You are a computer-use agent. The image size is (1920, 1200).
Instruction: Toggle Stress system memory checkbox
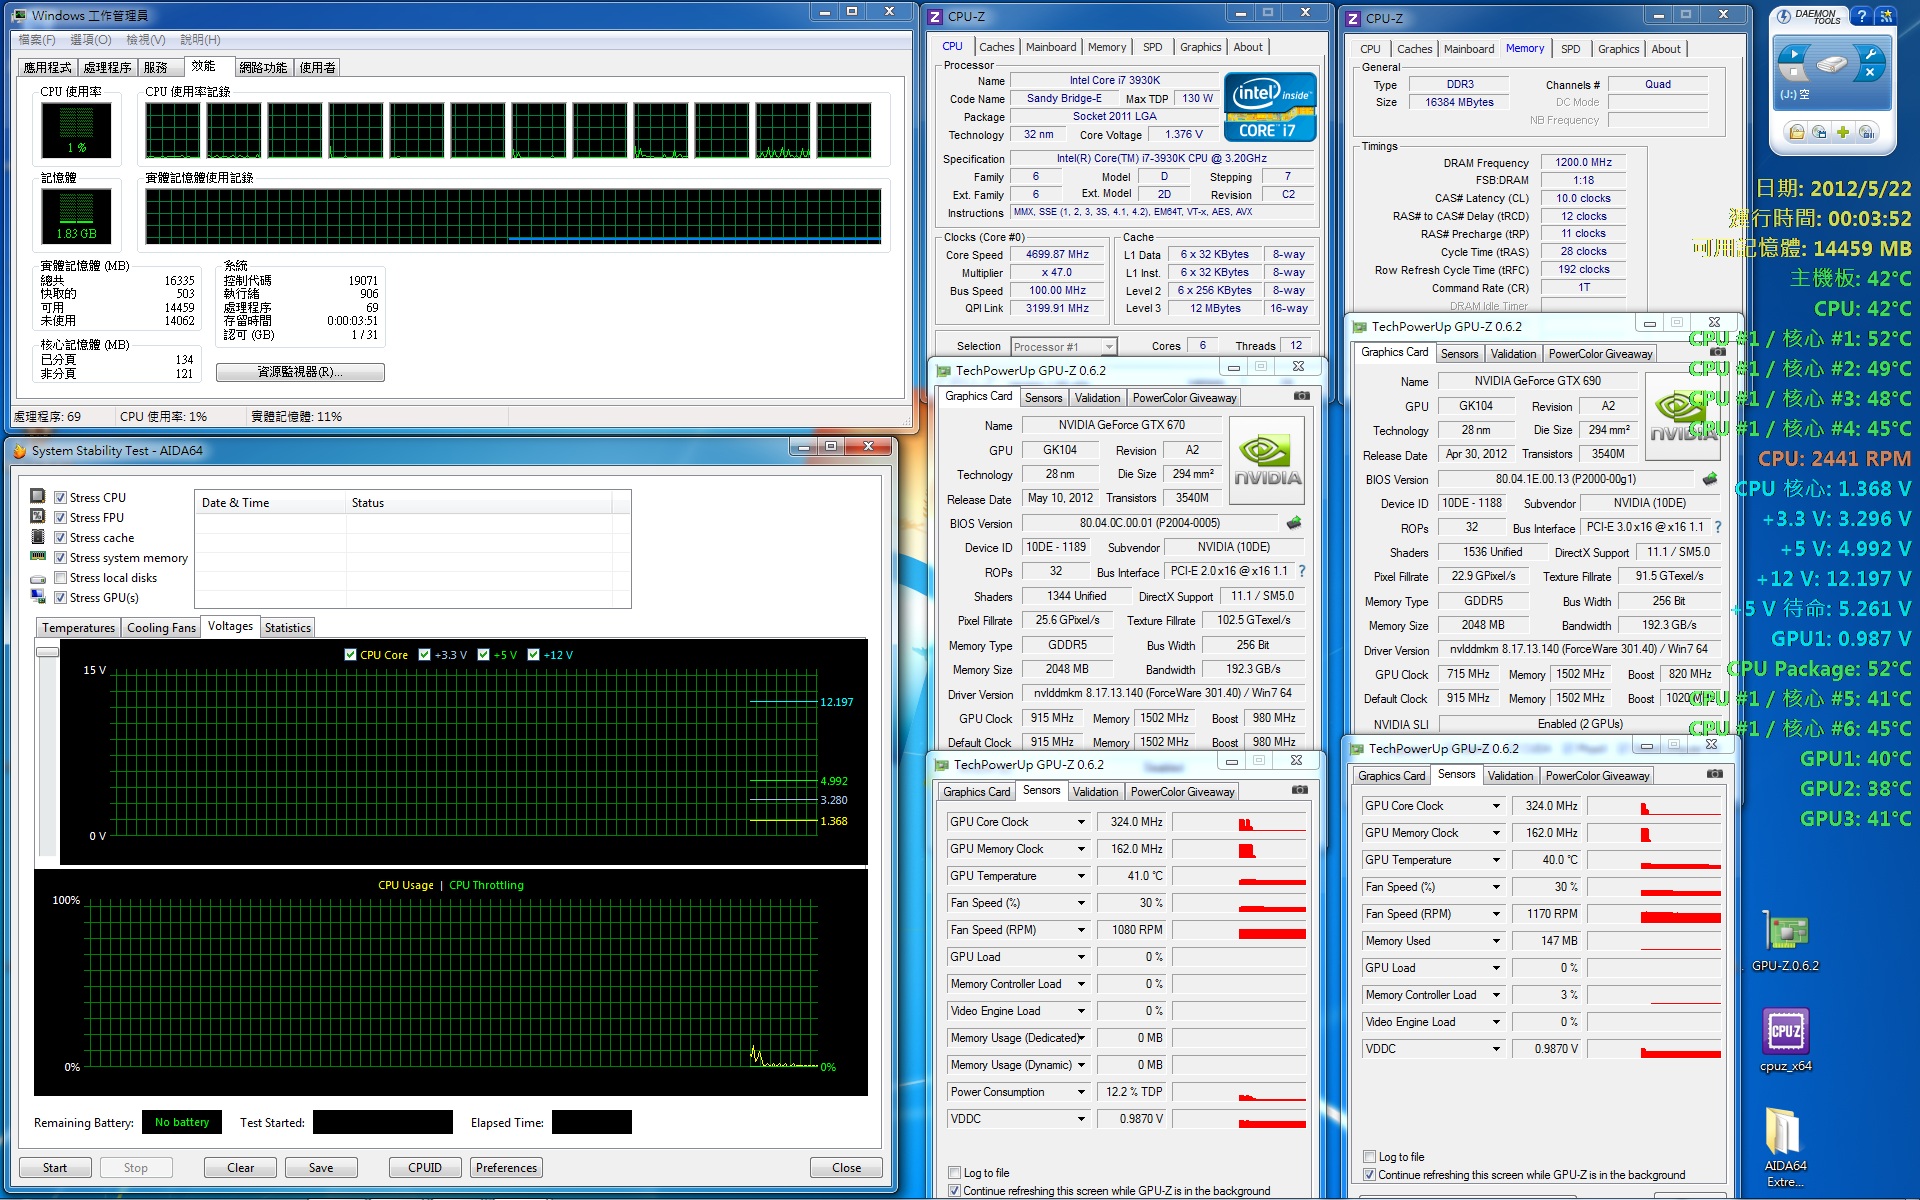tap(61, 557)
